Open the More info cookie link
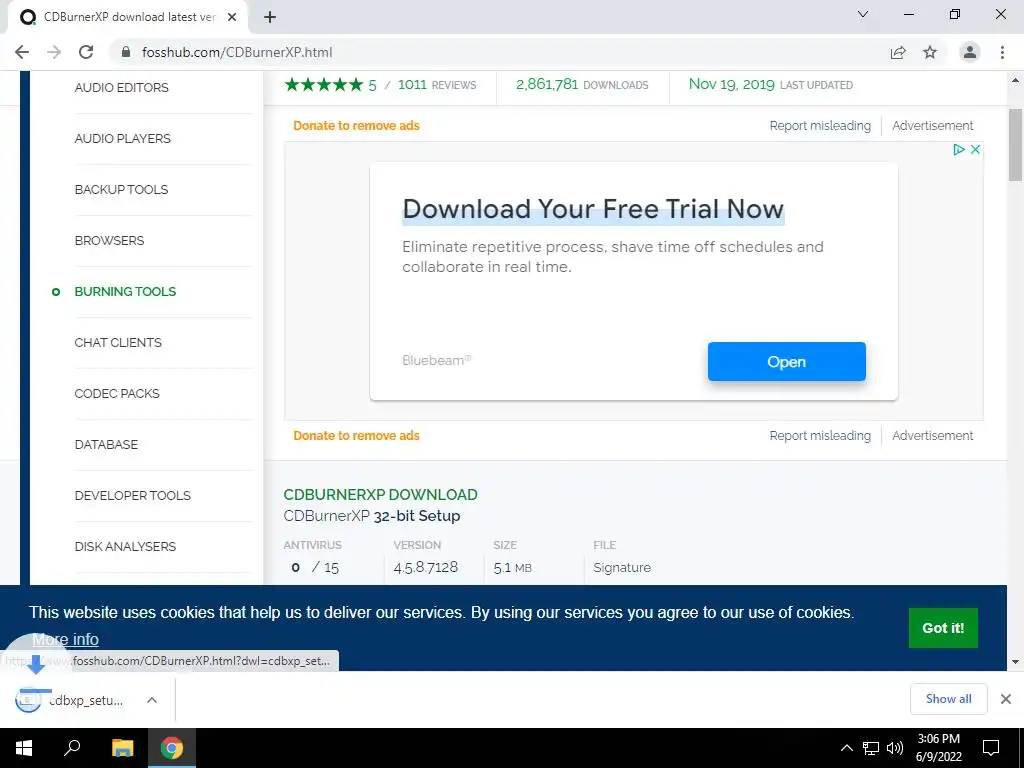 click(65, 639)
